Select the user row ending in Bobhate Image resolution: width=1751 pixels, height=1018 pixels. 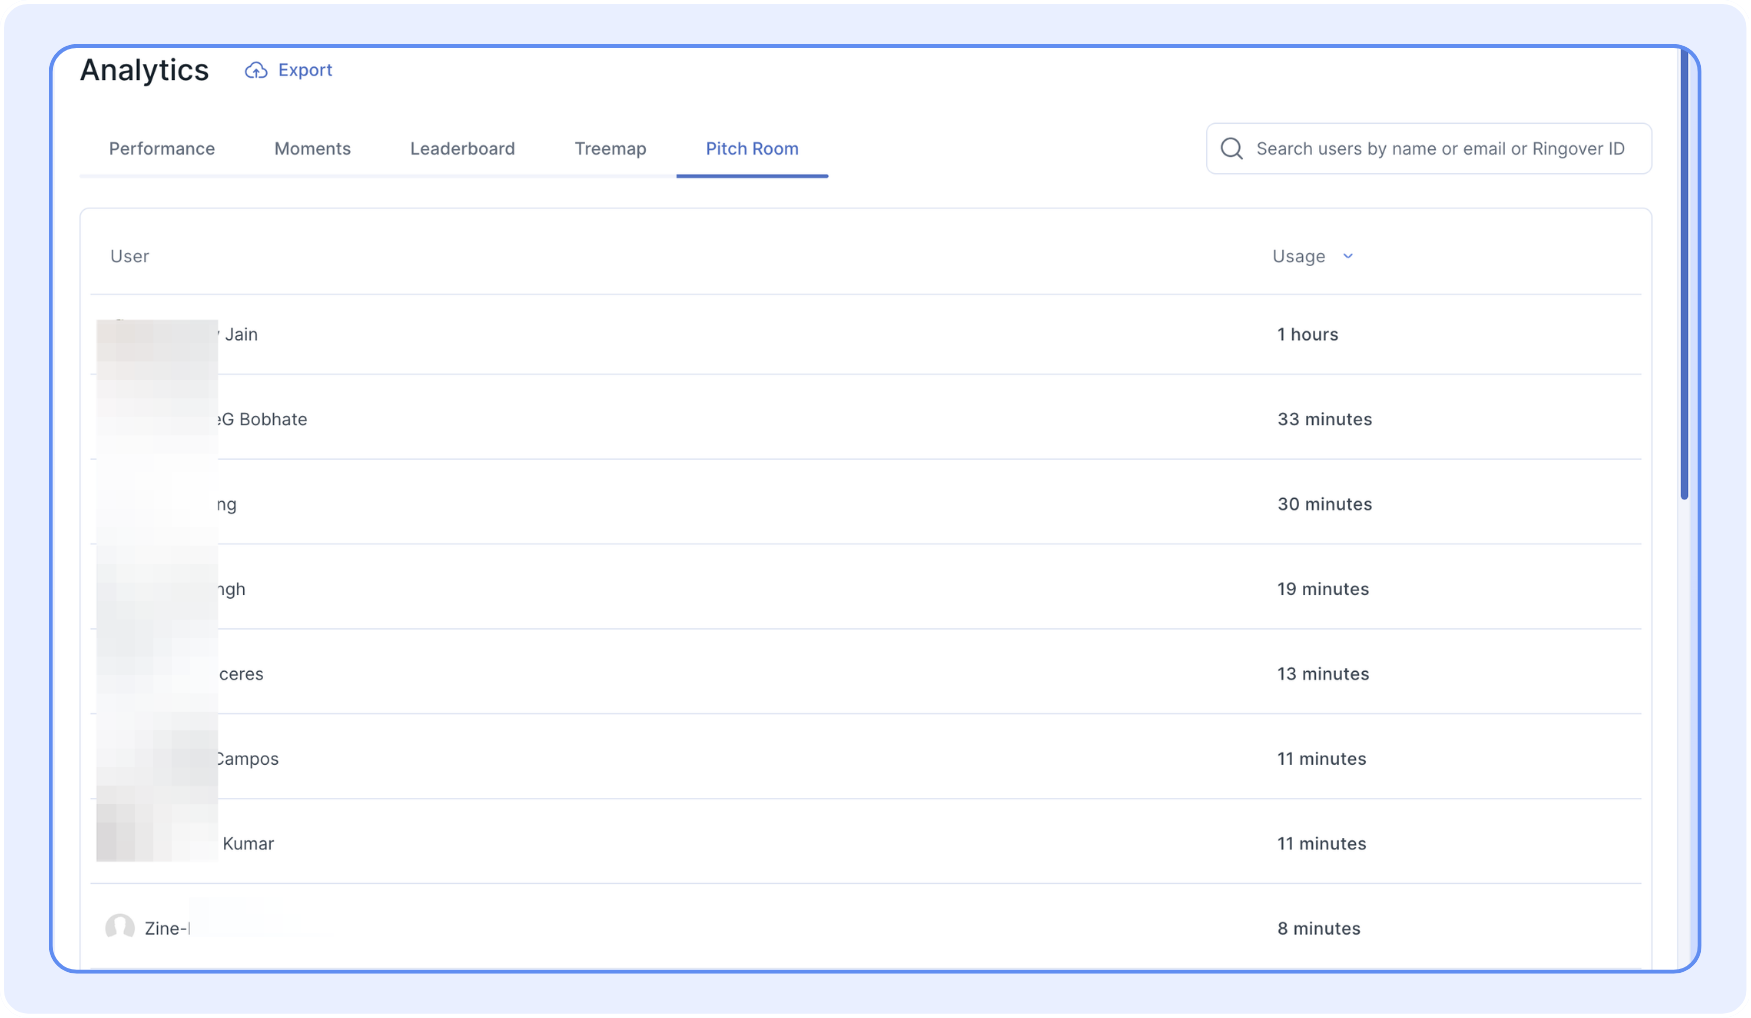(x=264, y=420)
